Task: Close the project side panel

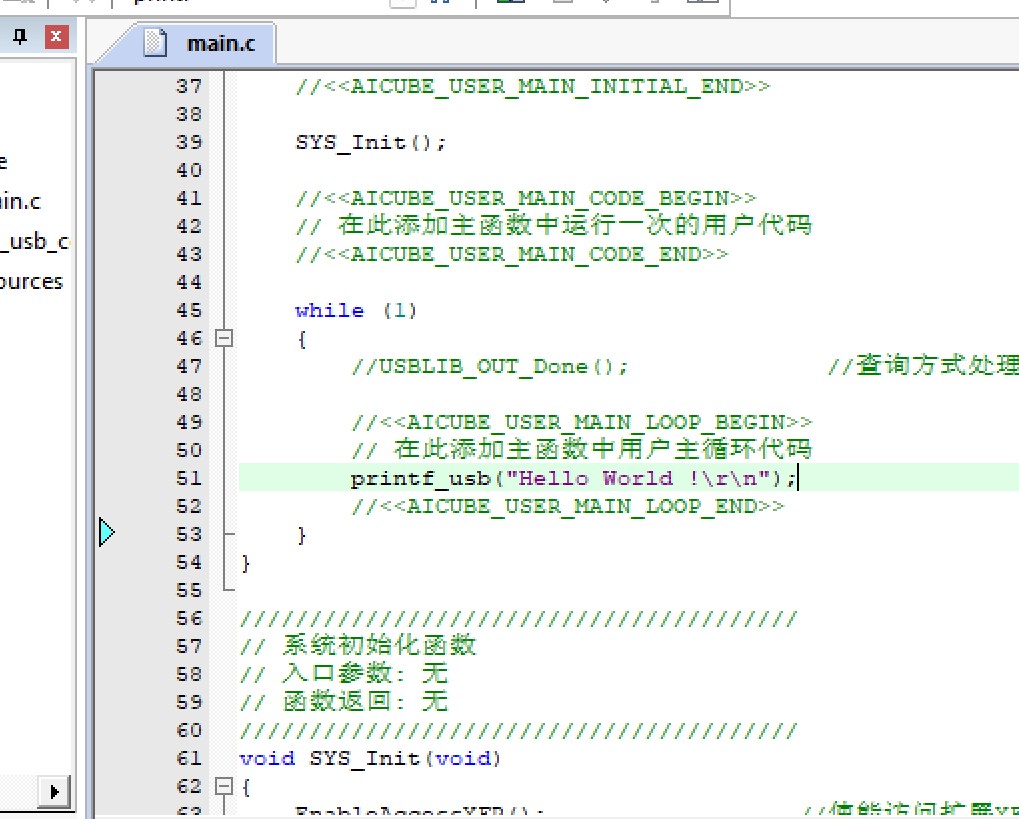Action: tap(56, 38)
